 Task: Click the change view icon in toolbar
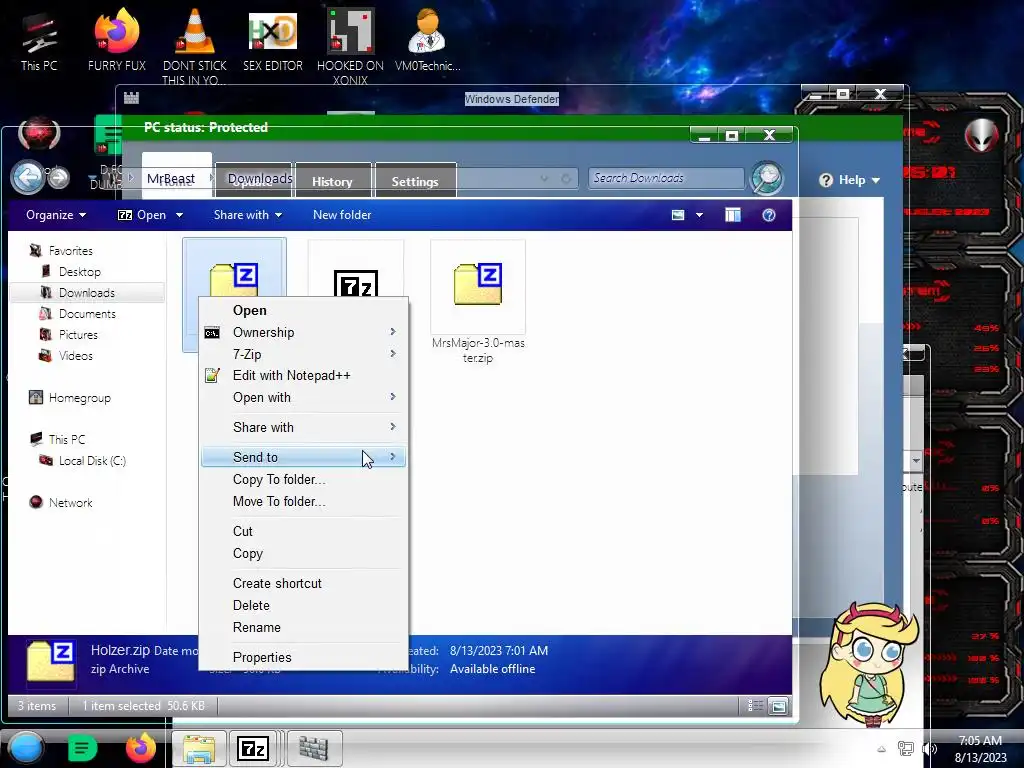point(678,215)
